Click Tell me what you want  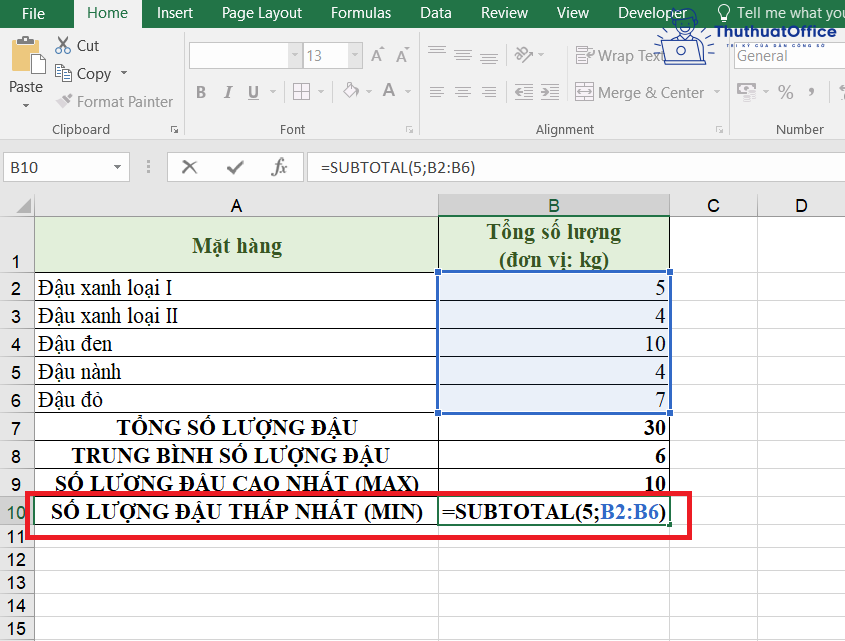click(780, 13)
